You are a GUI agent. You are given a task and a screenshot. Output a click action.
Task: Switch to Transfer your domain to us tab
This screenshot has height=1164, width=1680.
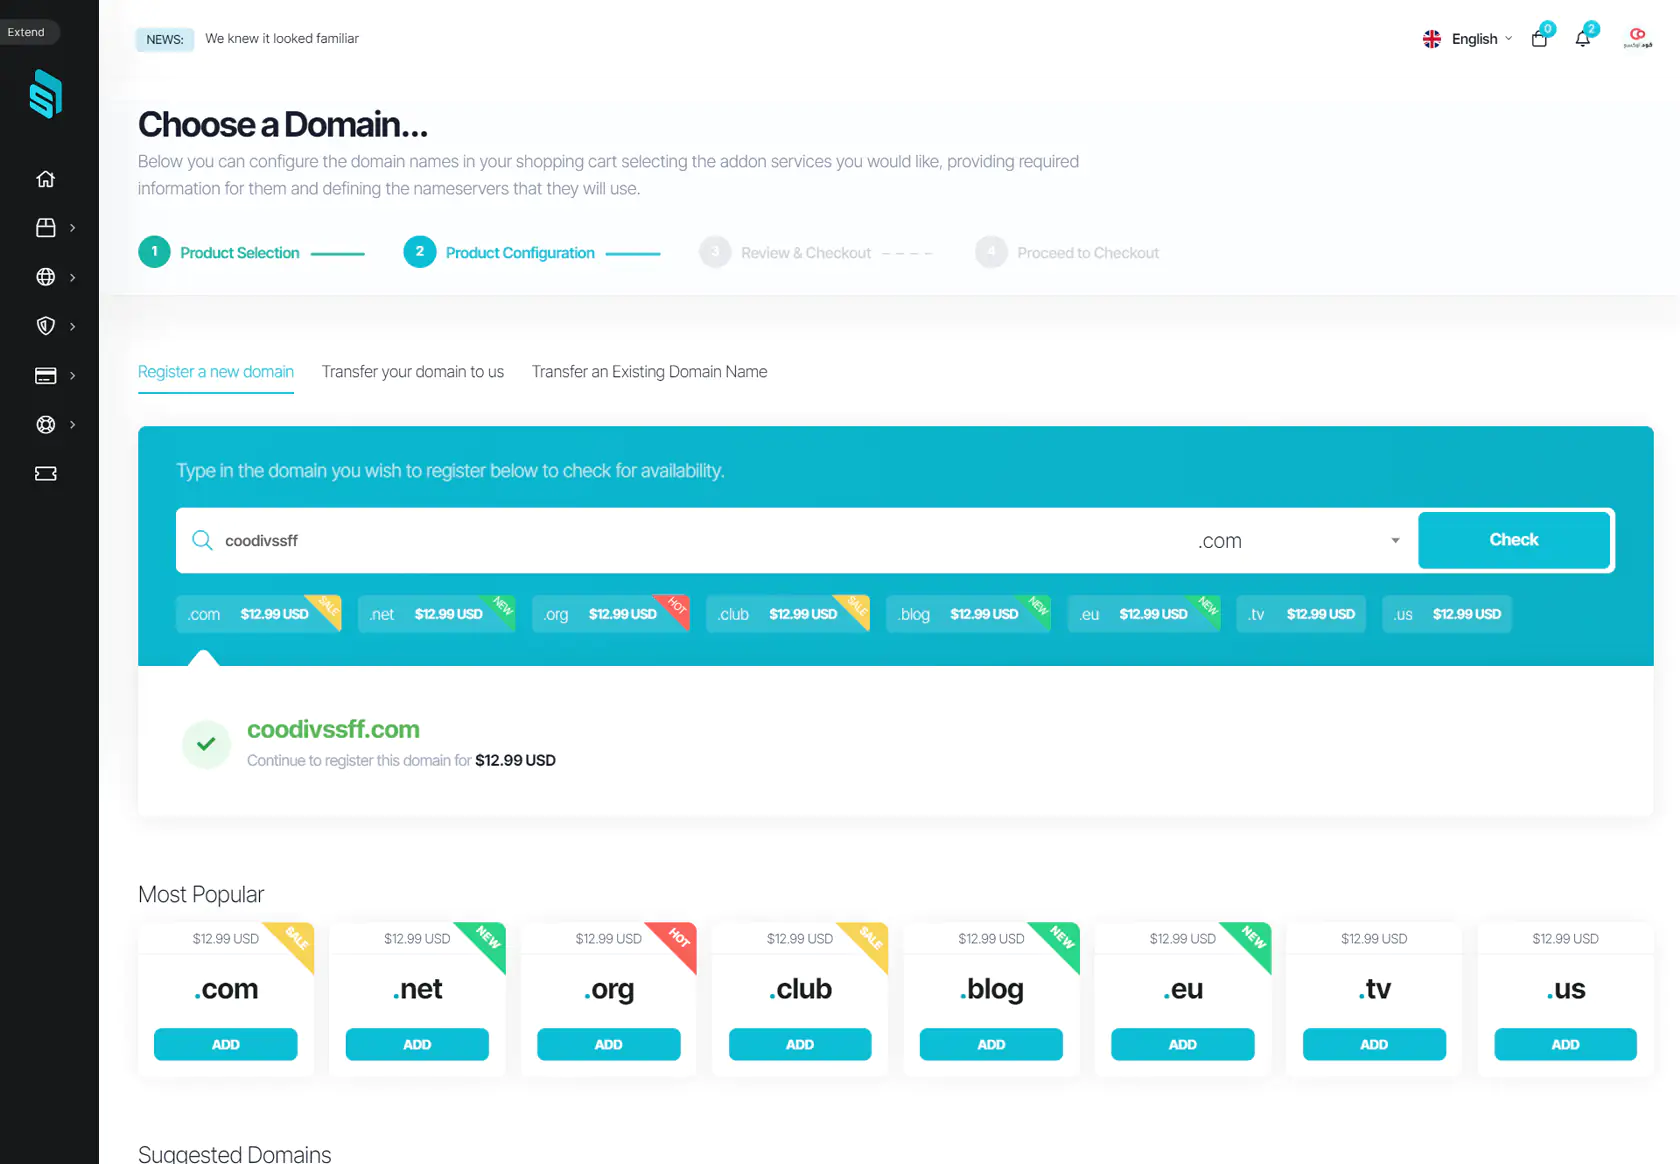[413, 372]
